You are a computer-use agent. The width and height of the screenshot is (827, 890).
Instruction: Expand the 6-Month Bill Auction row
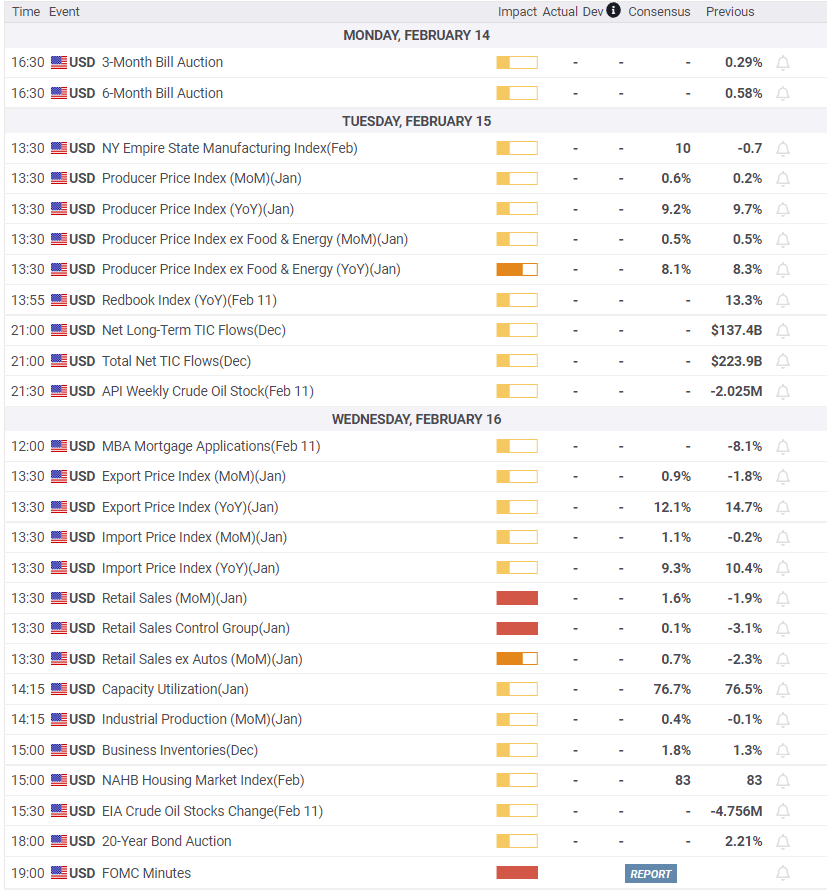tap(162, 93)
